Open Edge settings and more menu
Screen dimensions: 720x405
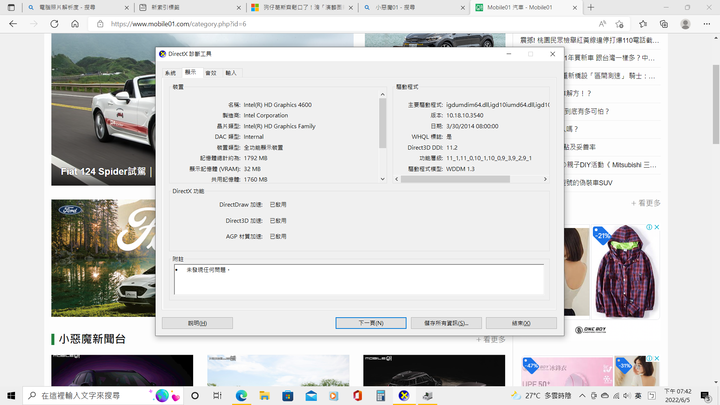pos(707,24)
